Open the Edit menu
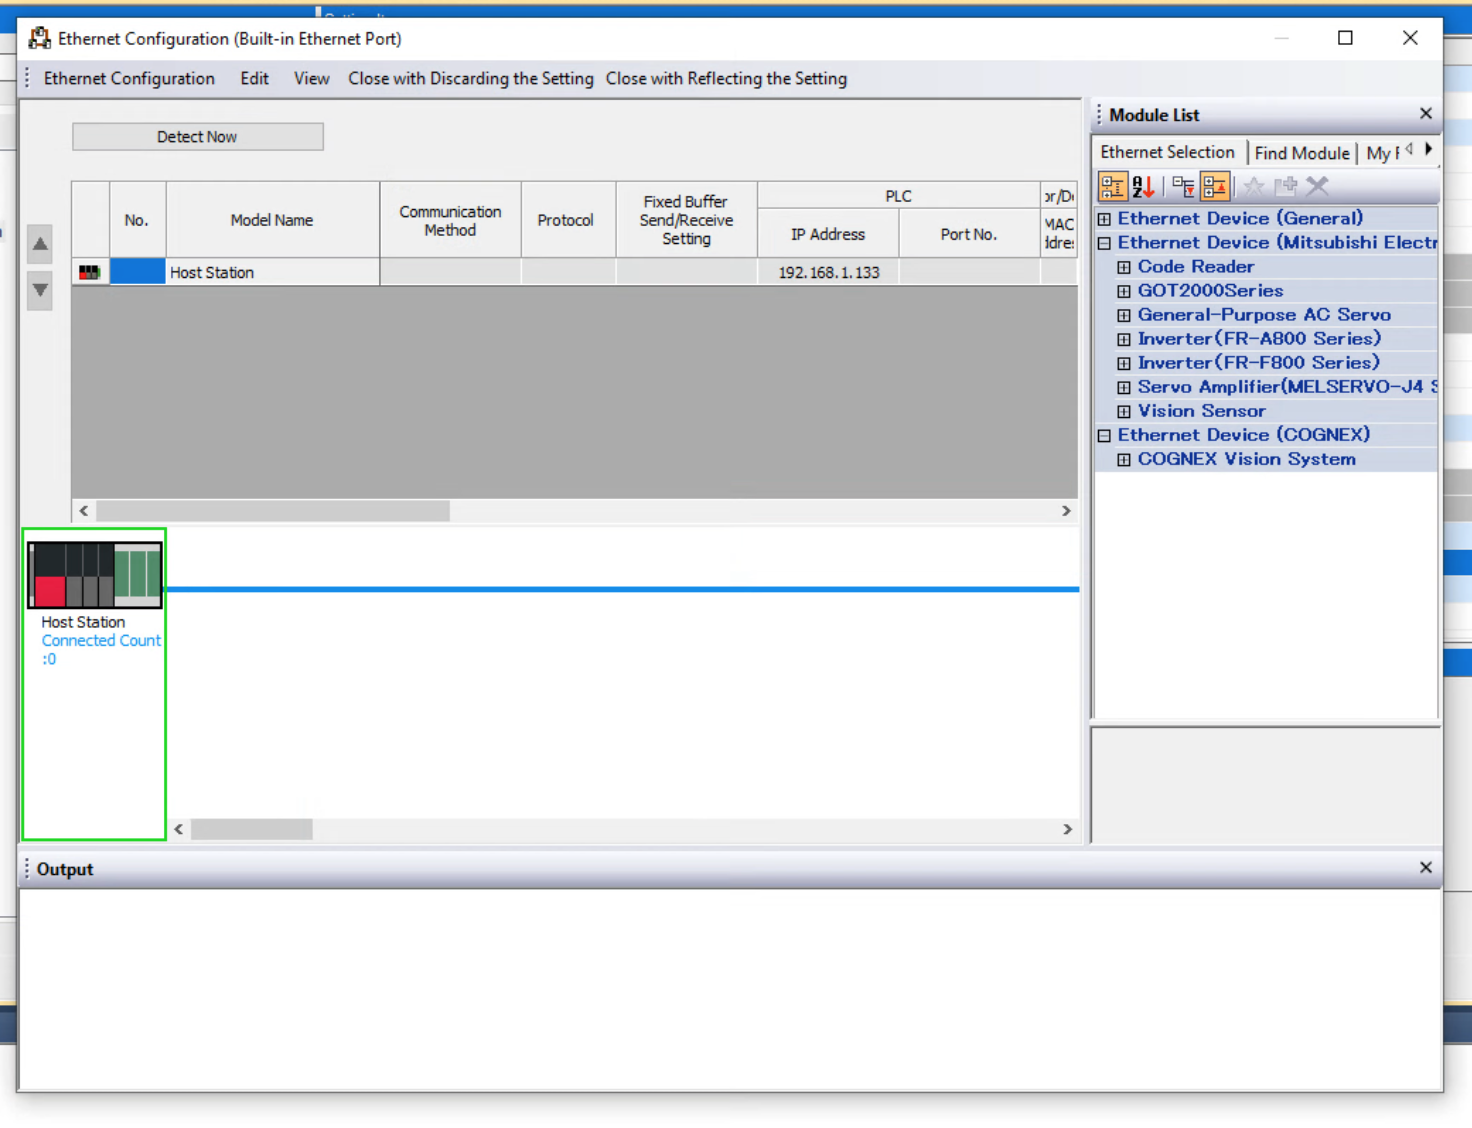1472x1128 pixels. pyautogui.click(x=254, y=78)
